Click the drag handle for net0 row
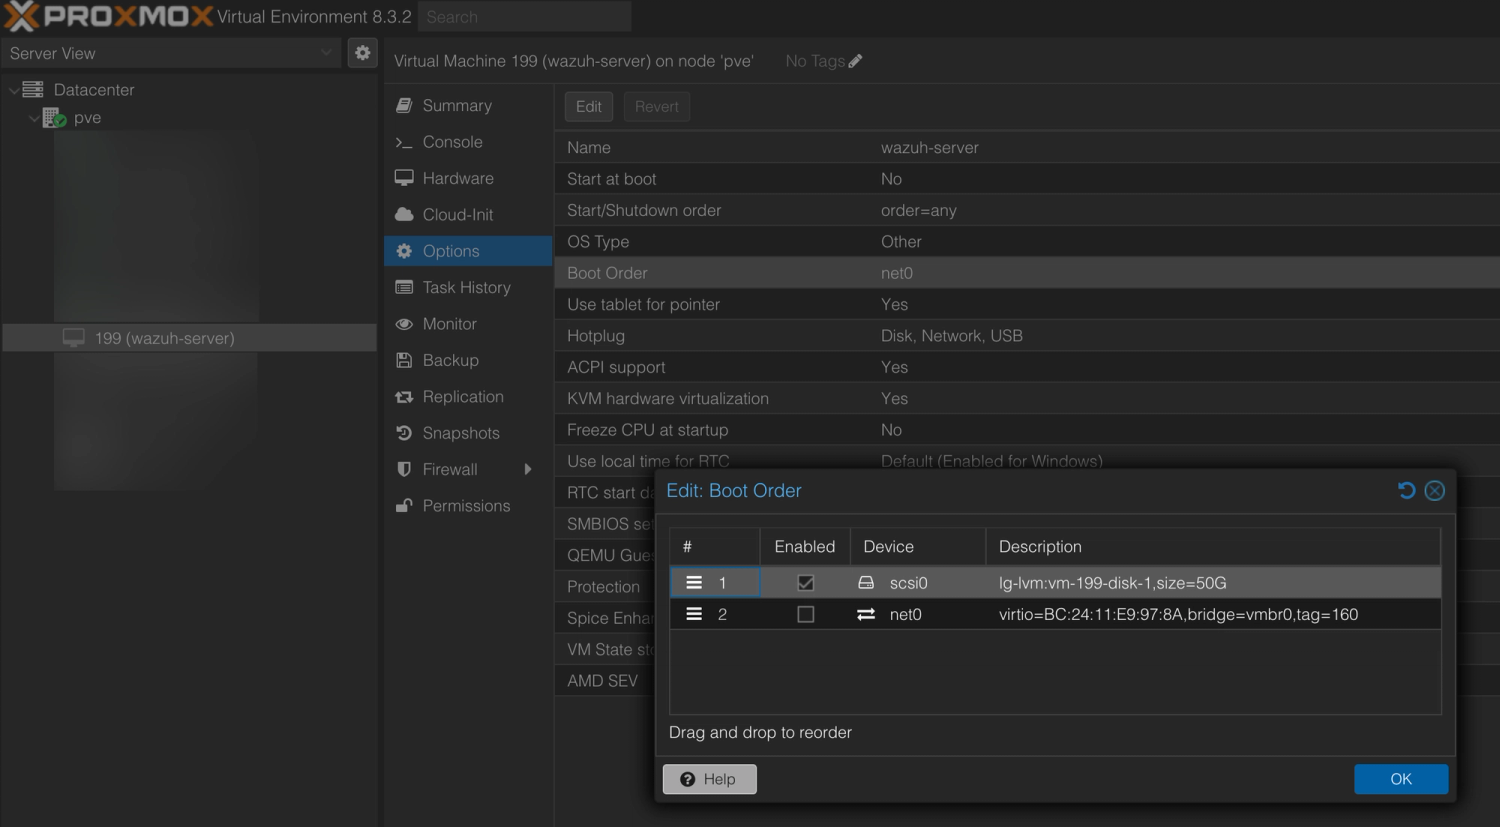Screen dimensions: 1500x827 click(x=694, y=614)
